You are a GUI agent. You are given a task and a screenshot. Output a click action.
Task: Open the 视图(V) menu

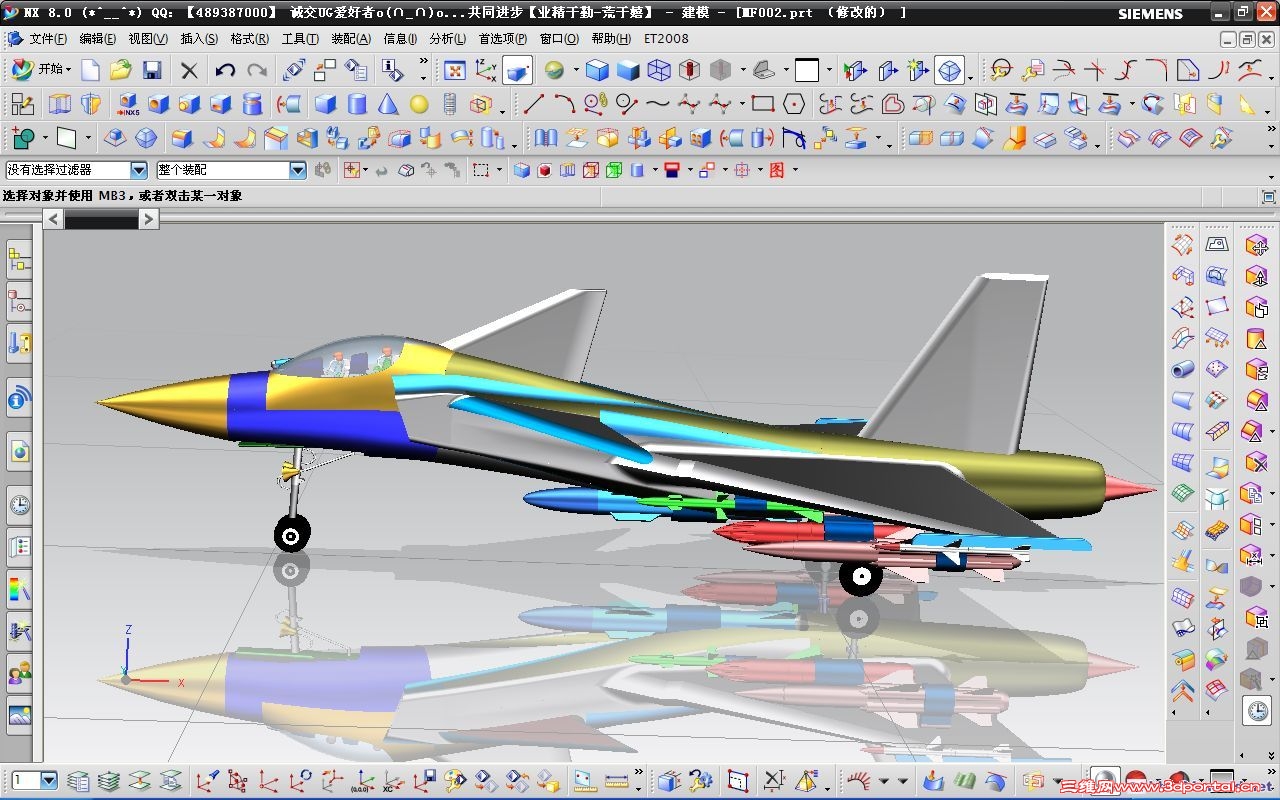coord(148,39)
